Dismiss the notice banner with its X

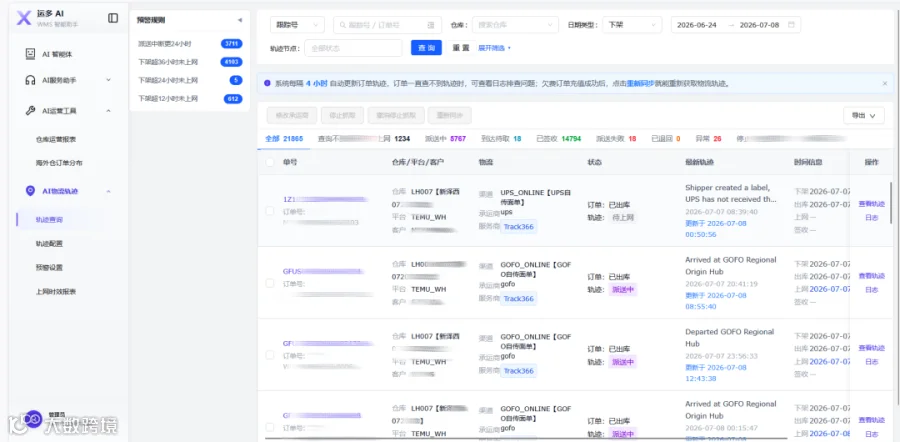pyautogui.click(x=885, y=83)
